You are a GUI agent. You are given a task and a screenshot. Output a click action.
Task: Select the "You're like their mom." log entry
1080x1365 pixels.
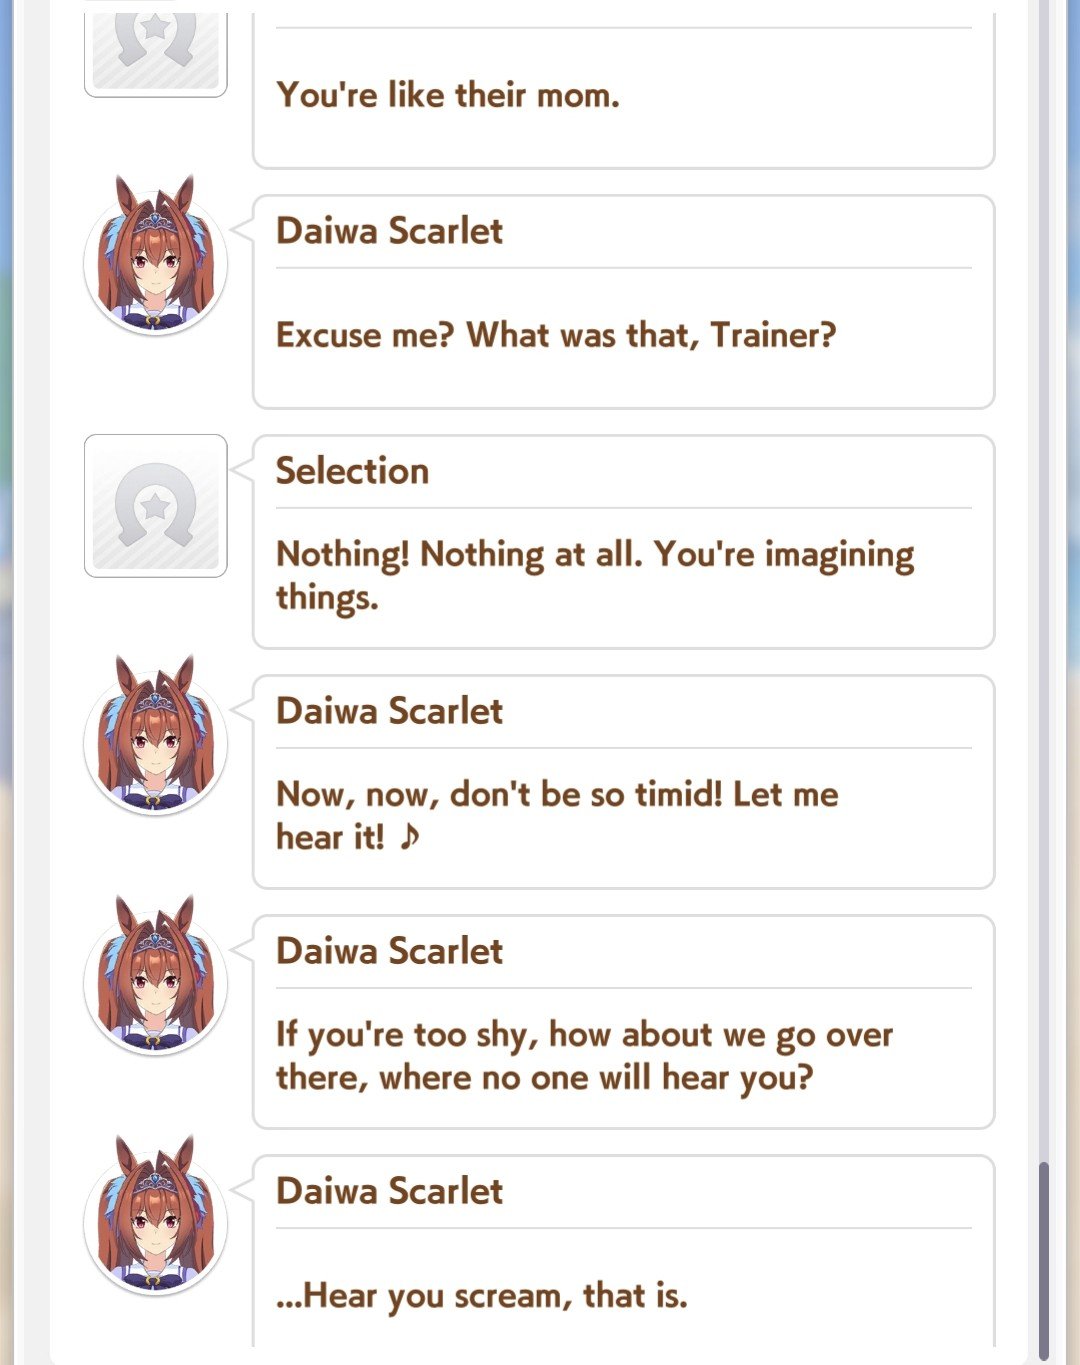[624, 90]
